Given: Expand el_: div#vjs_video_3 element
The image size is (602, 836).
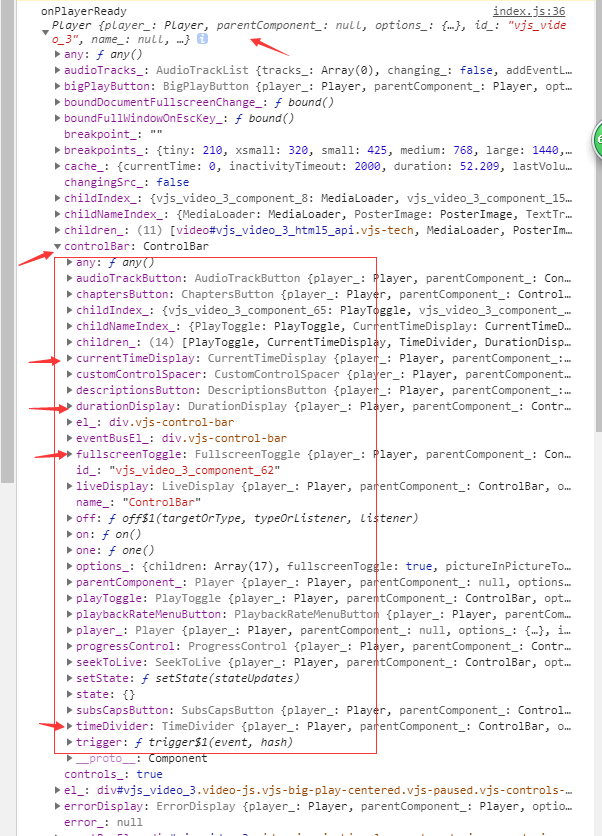Looking at the screenshot, I should click(58, 790).
